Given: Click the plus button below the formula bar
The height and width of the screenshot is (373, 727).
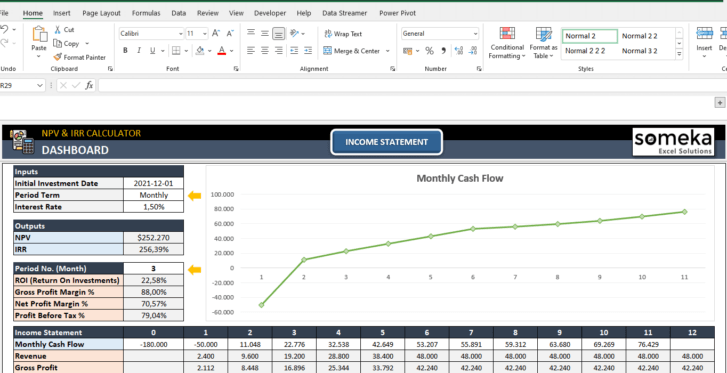Looking at the screenshot, I should (x=720, y=103).
